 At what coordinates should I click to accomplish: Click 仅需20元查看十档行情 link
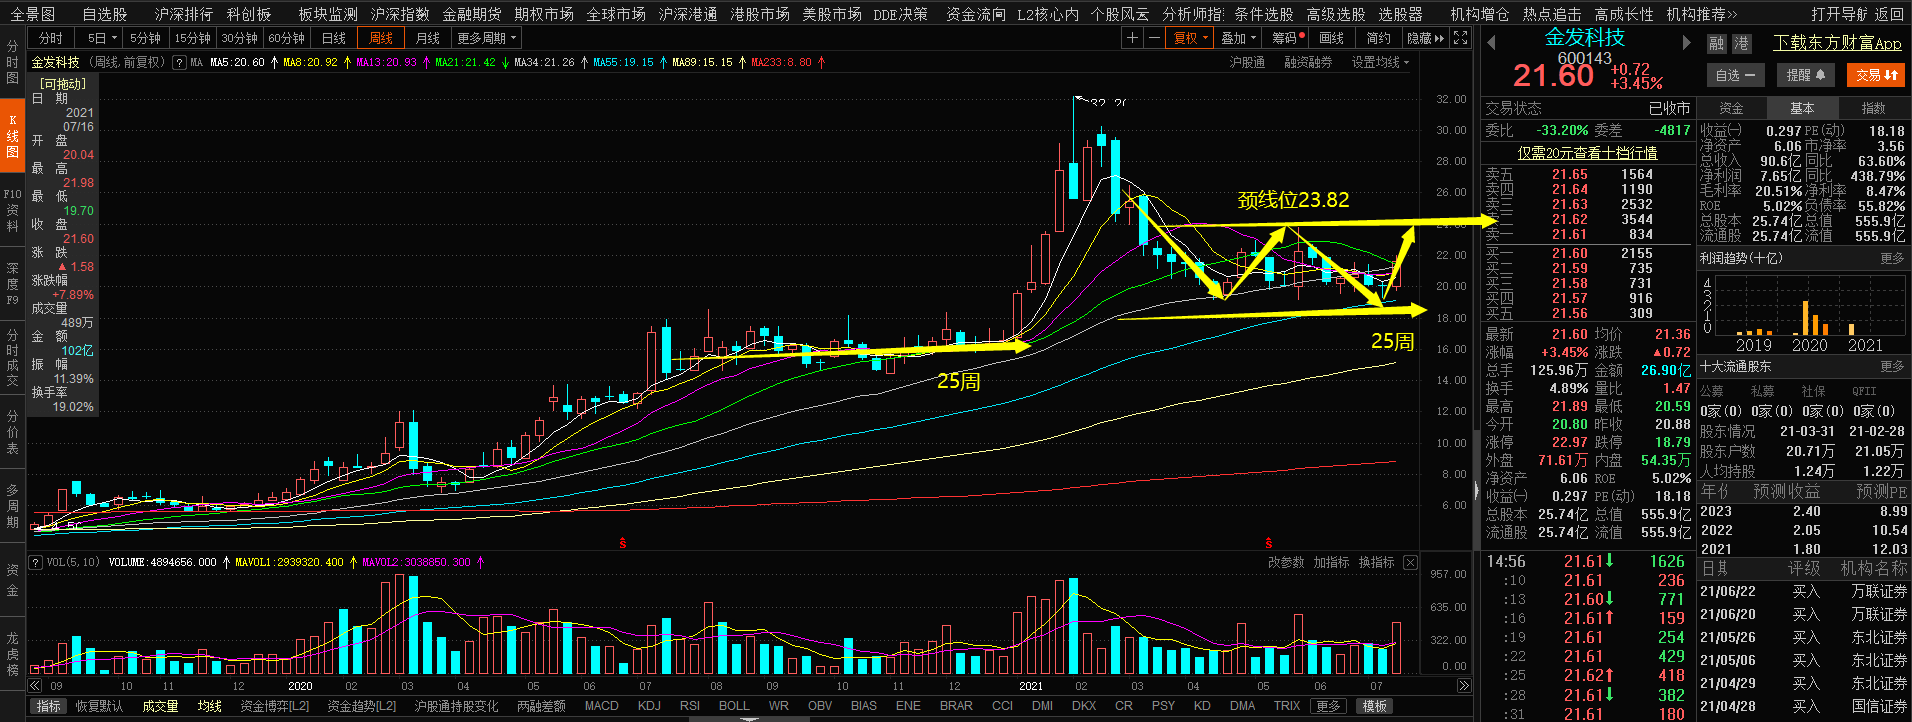tap(1587, 153)
